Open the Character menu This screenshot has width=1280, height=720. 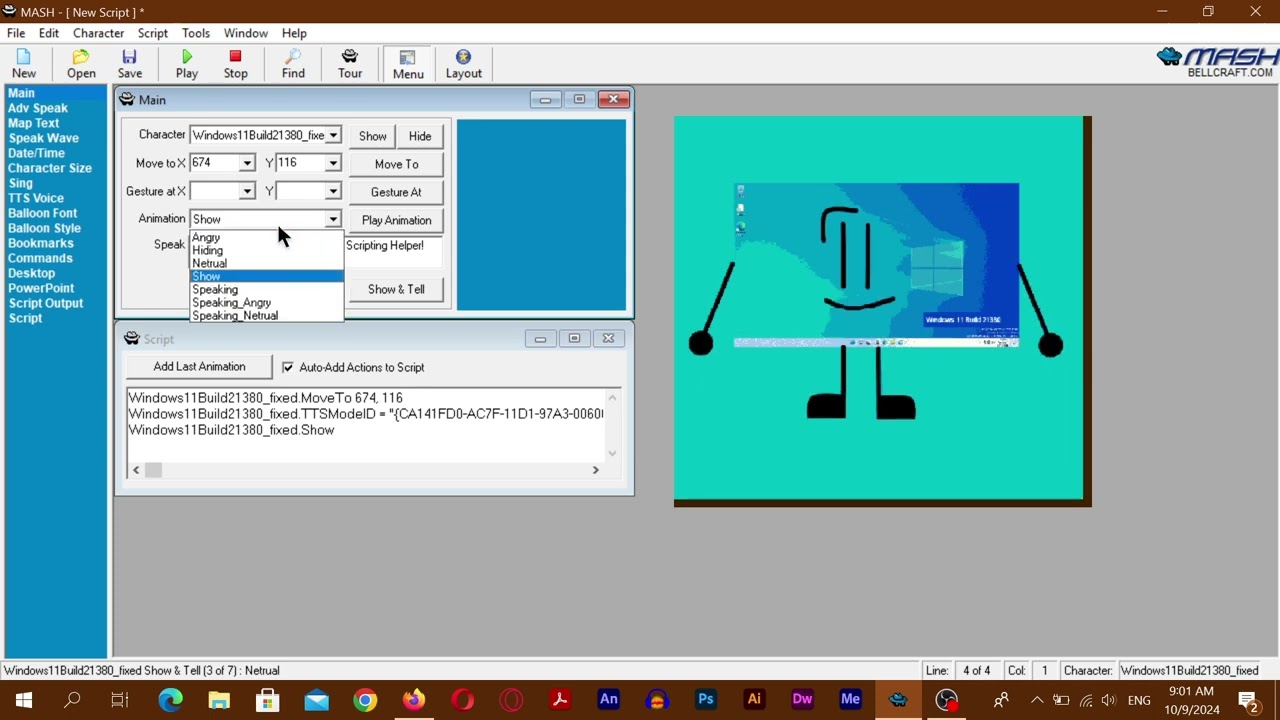(98, 33)
